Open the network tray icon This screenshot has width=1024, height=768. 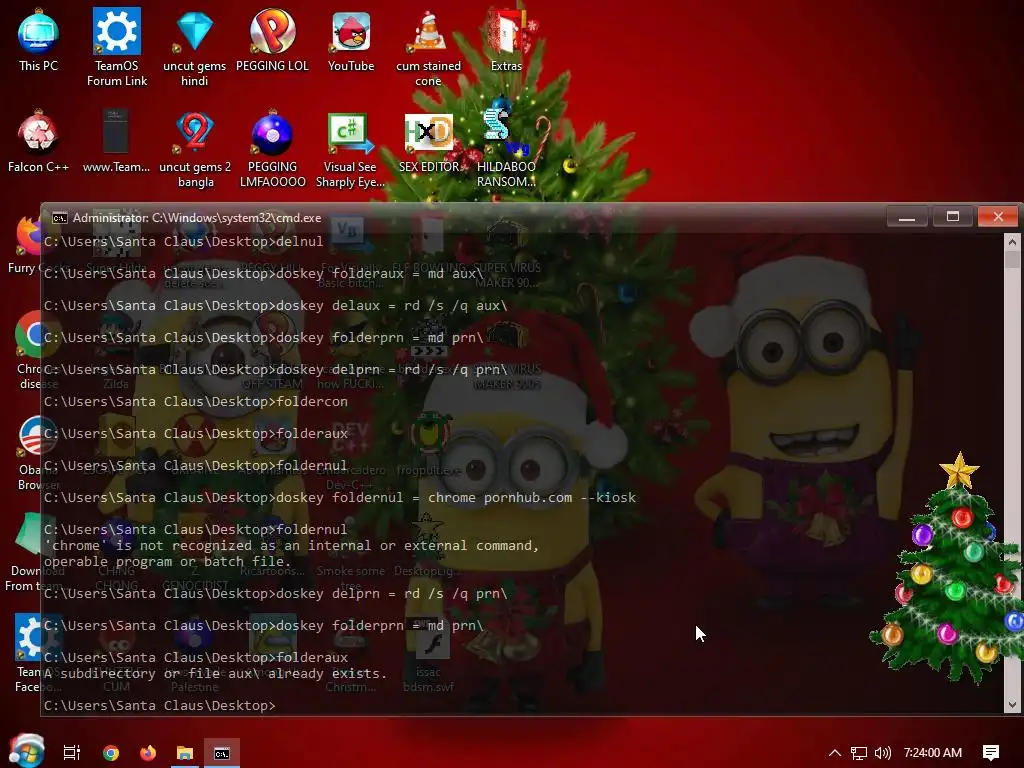tap(859, 753)
